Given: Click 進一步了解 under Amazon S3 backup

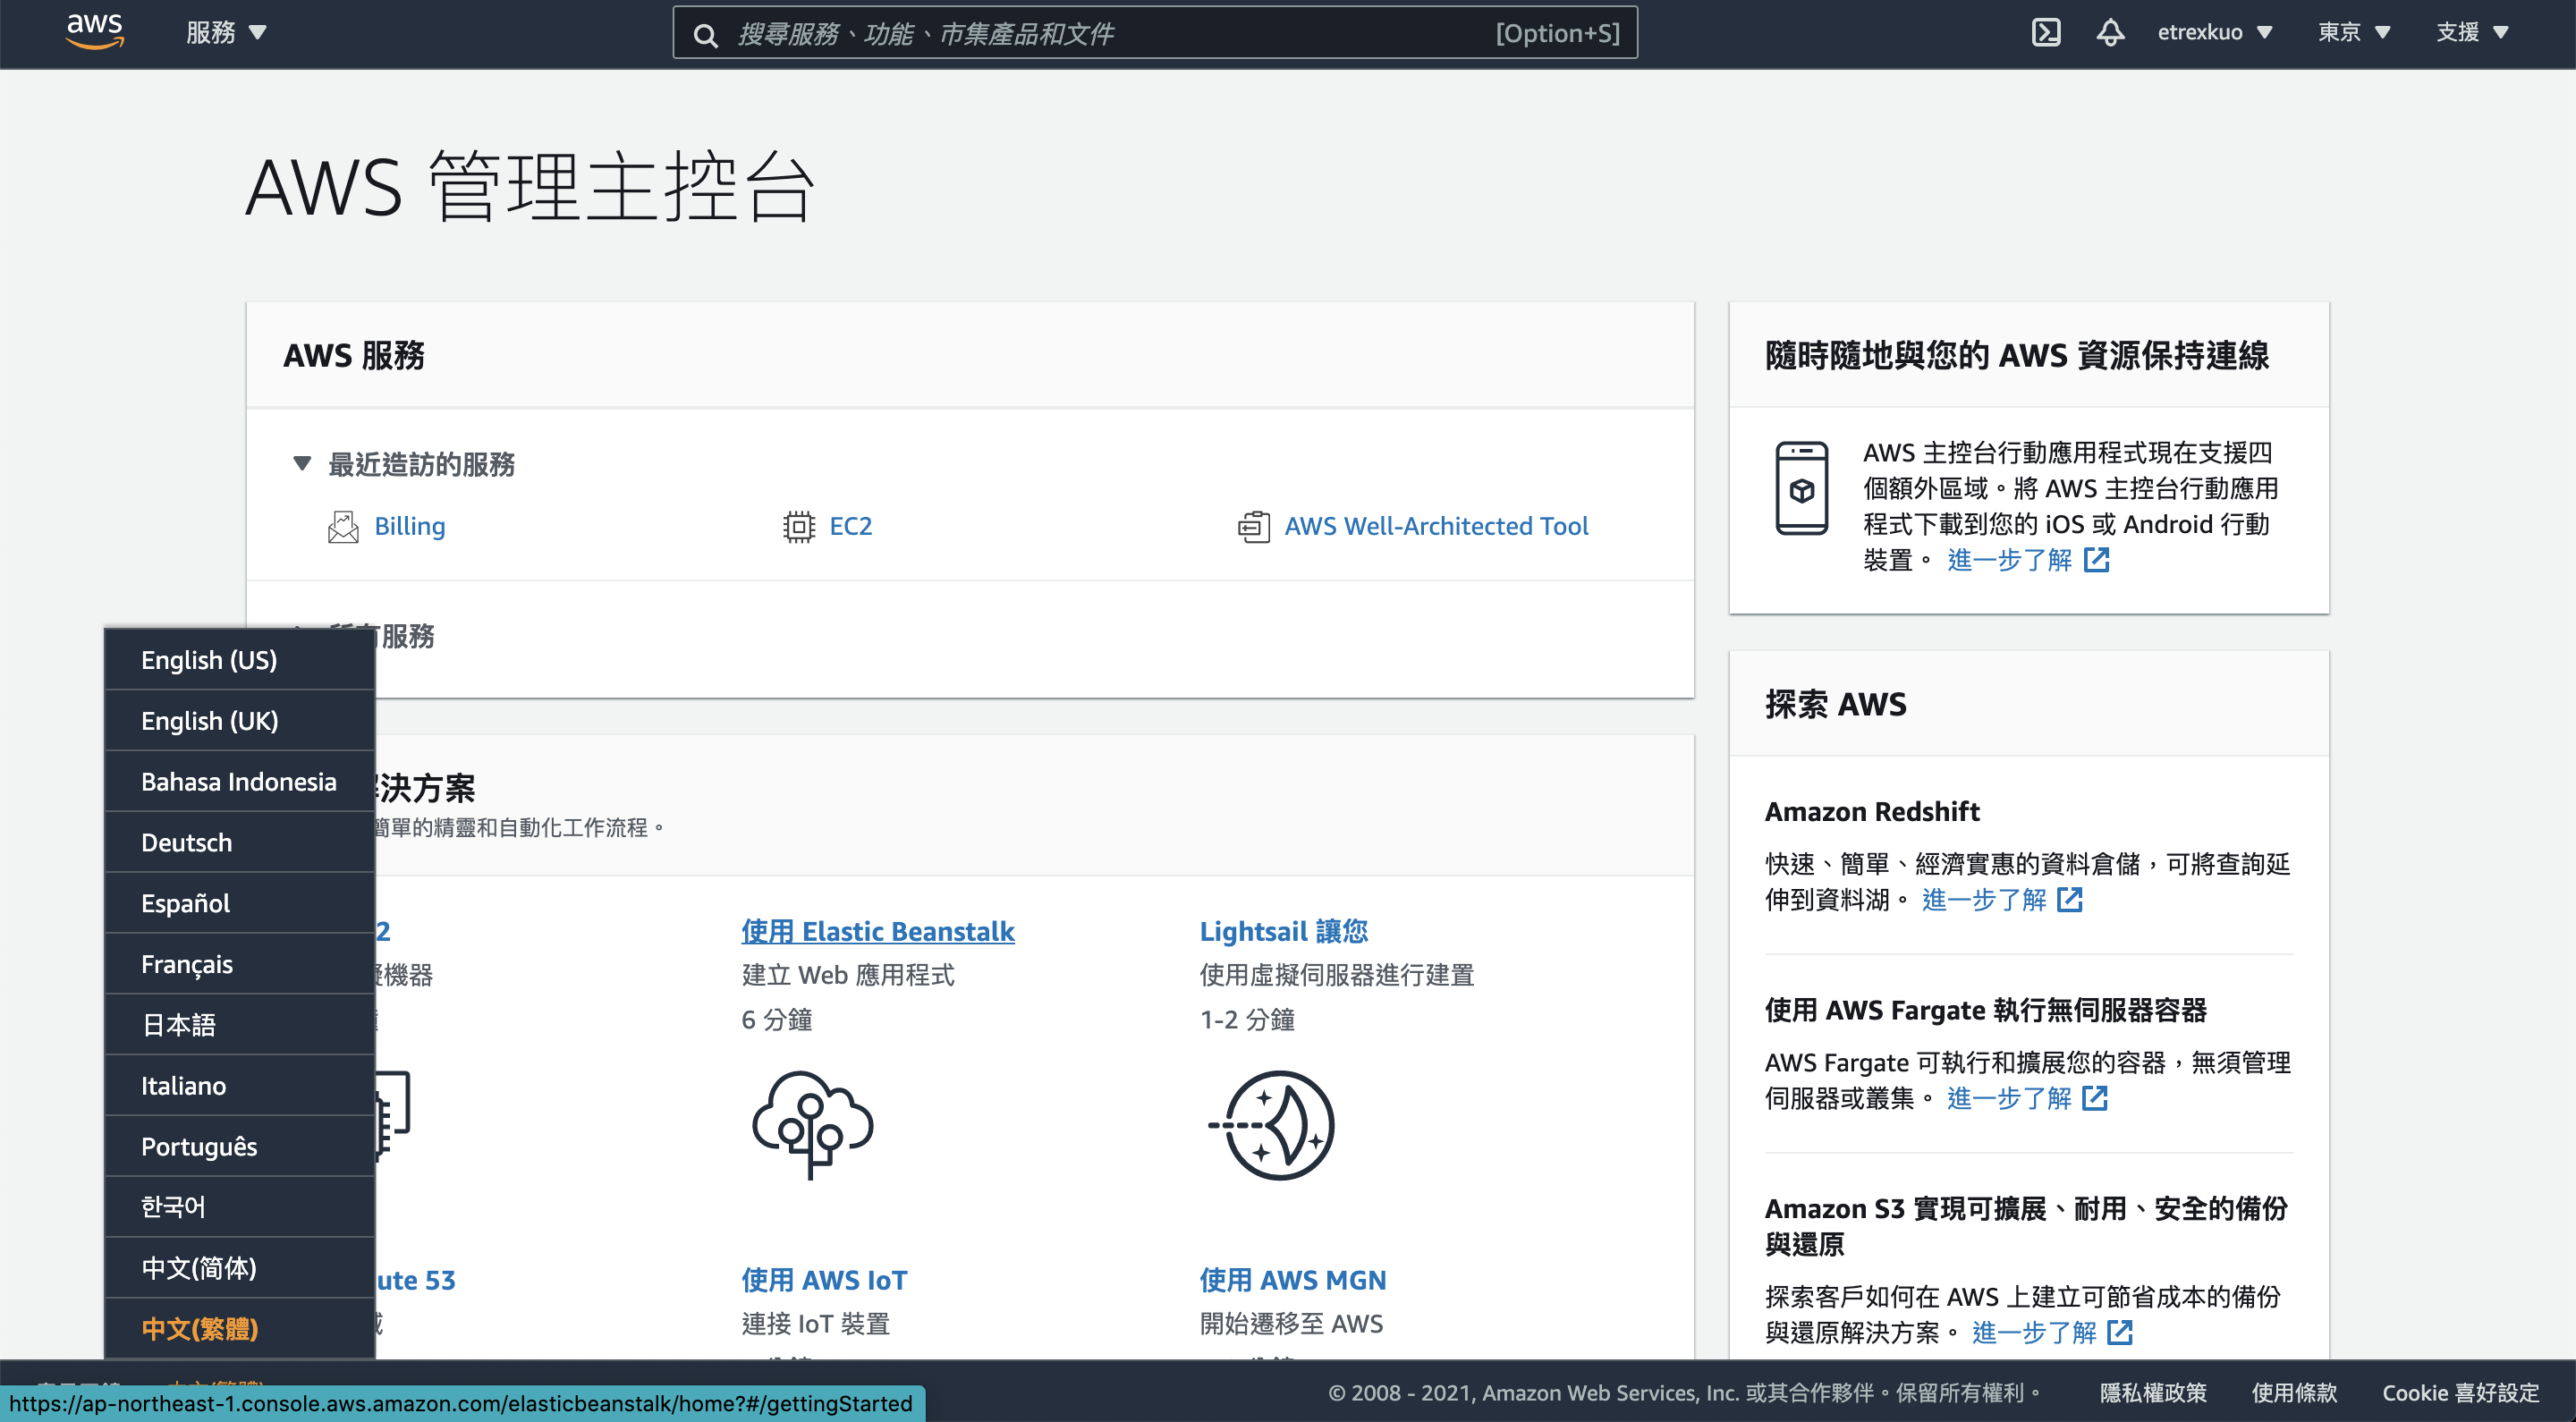Looking at the screenshot, I should [x=2034, y=1332].
